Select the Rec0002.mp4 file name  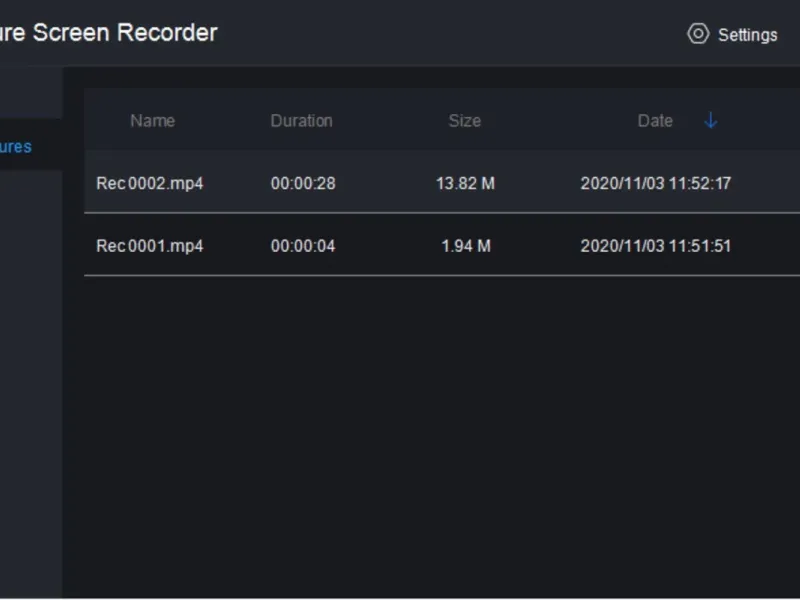tap(149, 183)
